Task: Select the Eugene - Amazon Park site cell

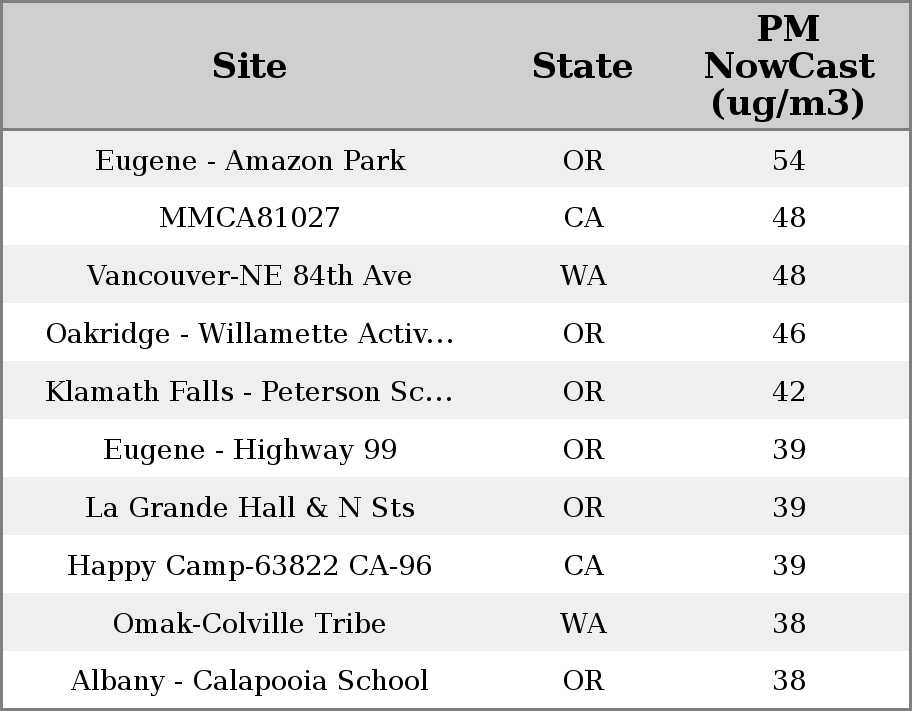Action: coord(250,161)
